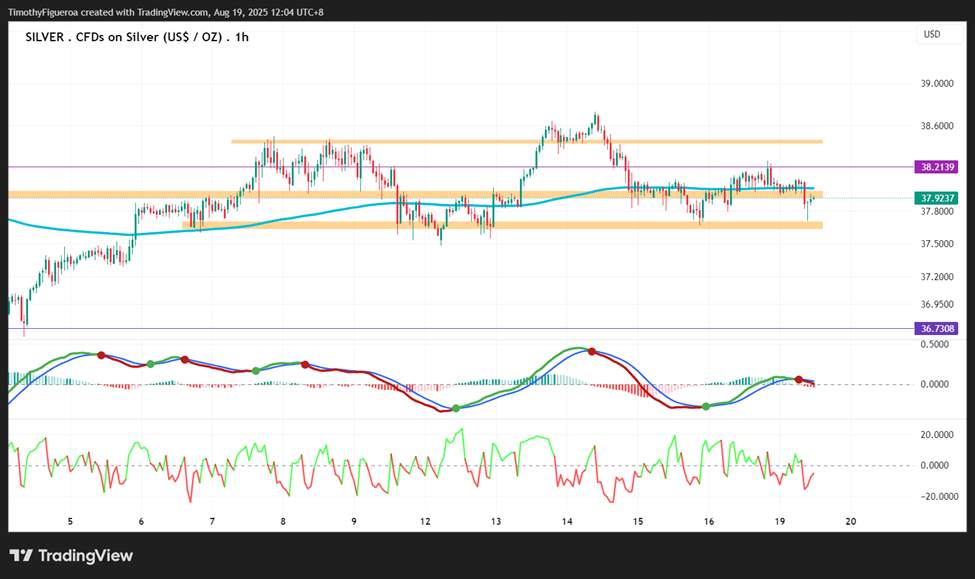Click date label 9 on time axis
The image size is (975, 579).
point(354,521)
